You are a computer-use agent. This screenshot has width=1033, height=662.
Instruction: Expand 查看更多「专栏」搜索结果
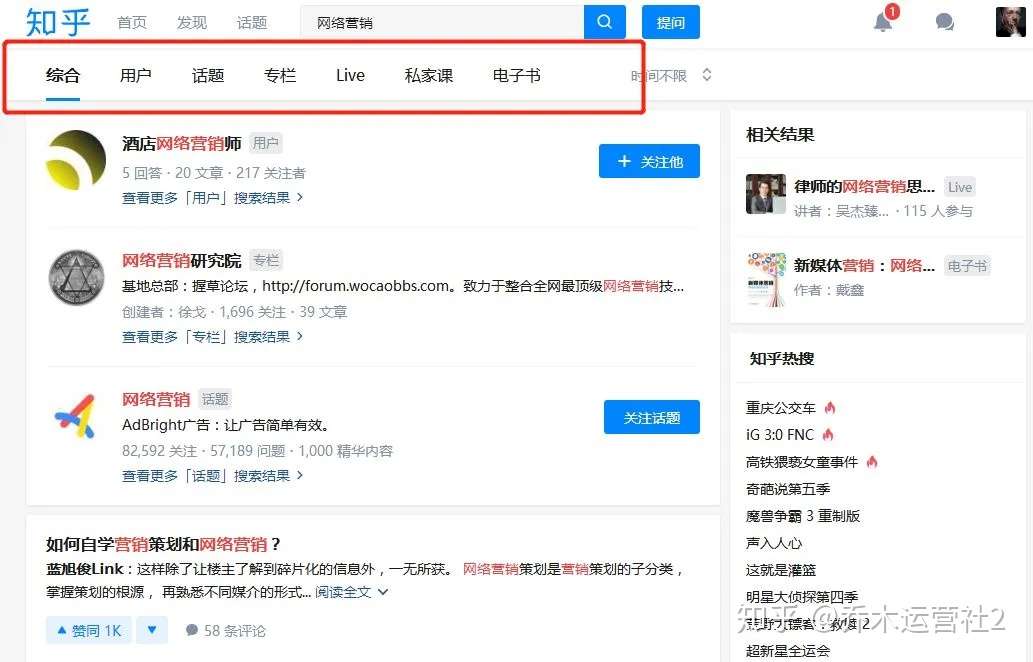click(212, 337)
